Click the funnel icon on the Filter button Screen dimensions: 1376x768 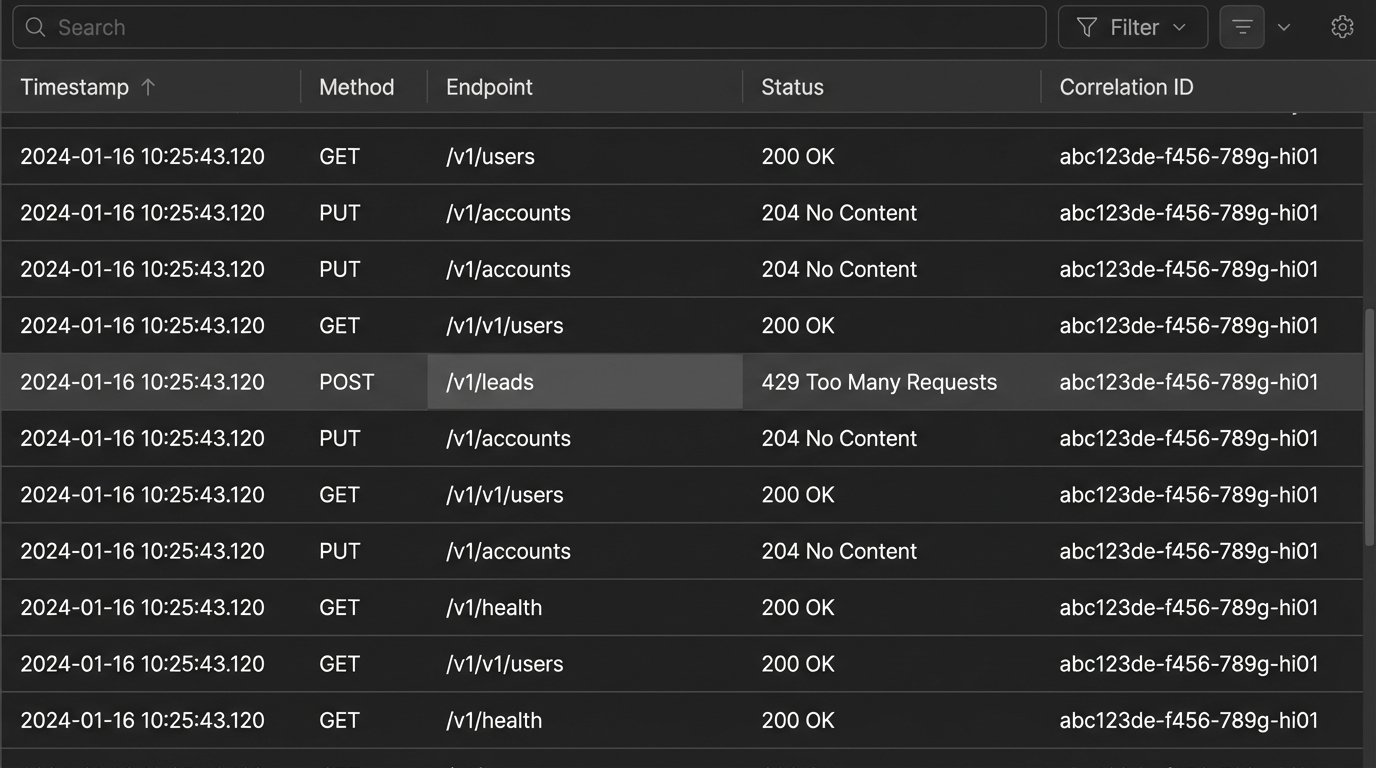coord(1087,28)
